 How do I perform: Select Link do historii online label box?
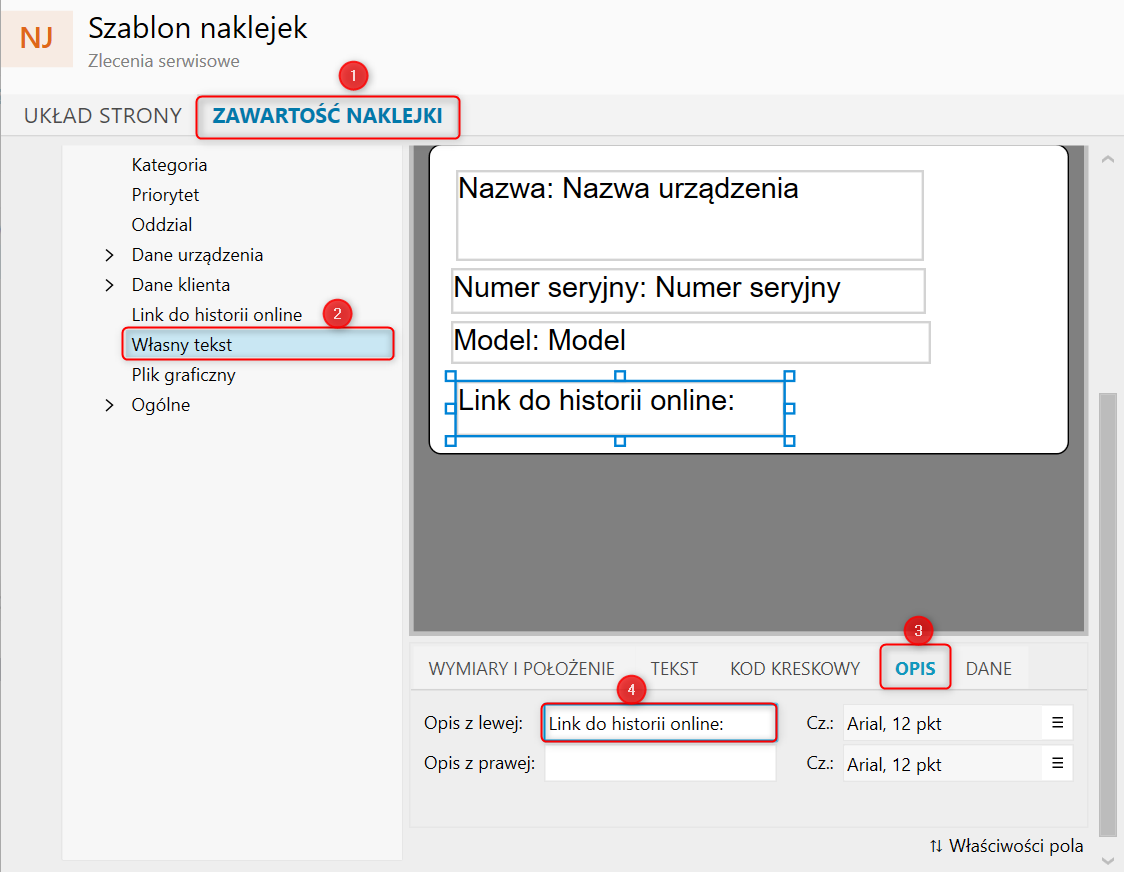(x=620, y=408)
